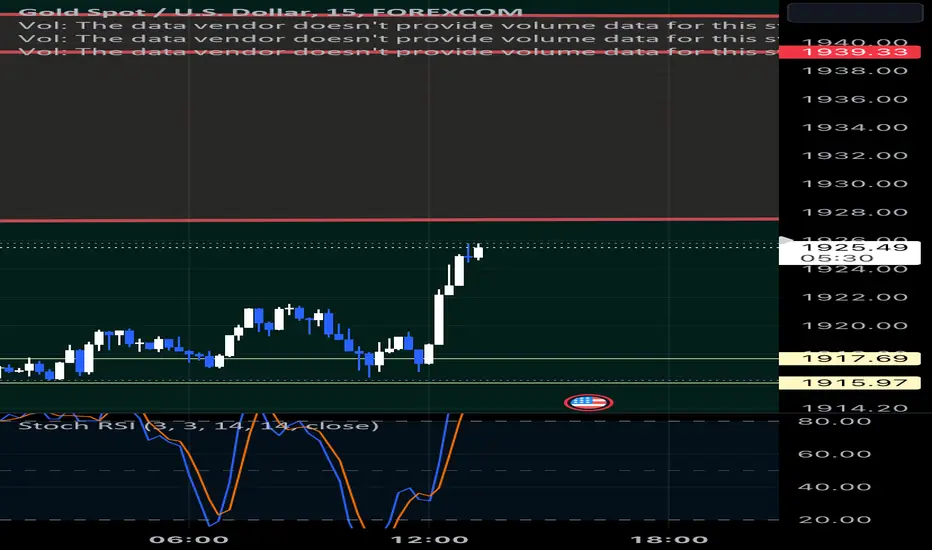Select the red 1939.33 price label
Screen dimensions: 932x550
click(850, 52)
